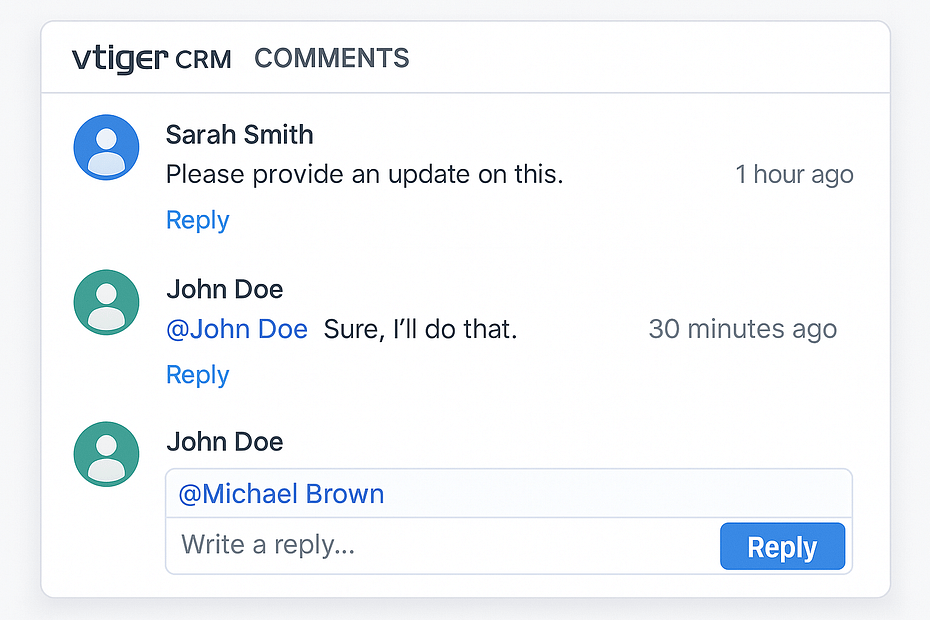
Task: Click the CRM label beside the vtiger logo
Action: pos(203,60)
